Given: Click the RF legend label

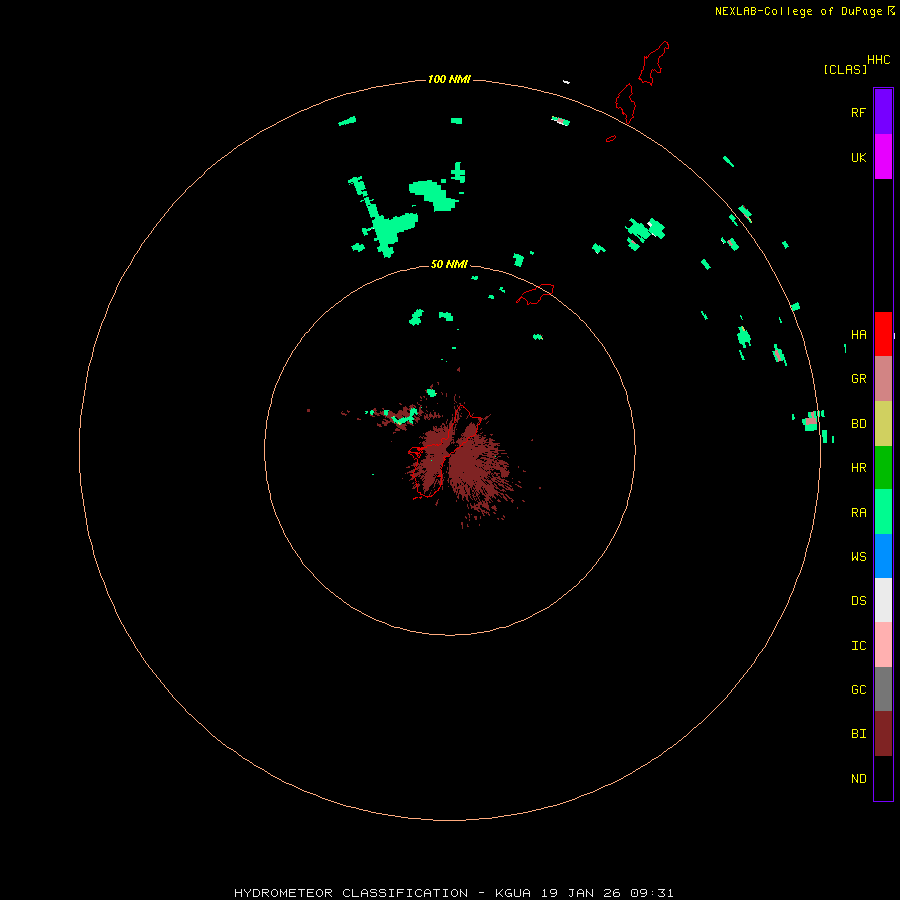Looking at the screenshot, I should (x=858, y=112).
